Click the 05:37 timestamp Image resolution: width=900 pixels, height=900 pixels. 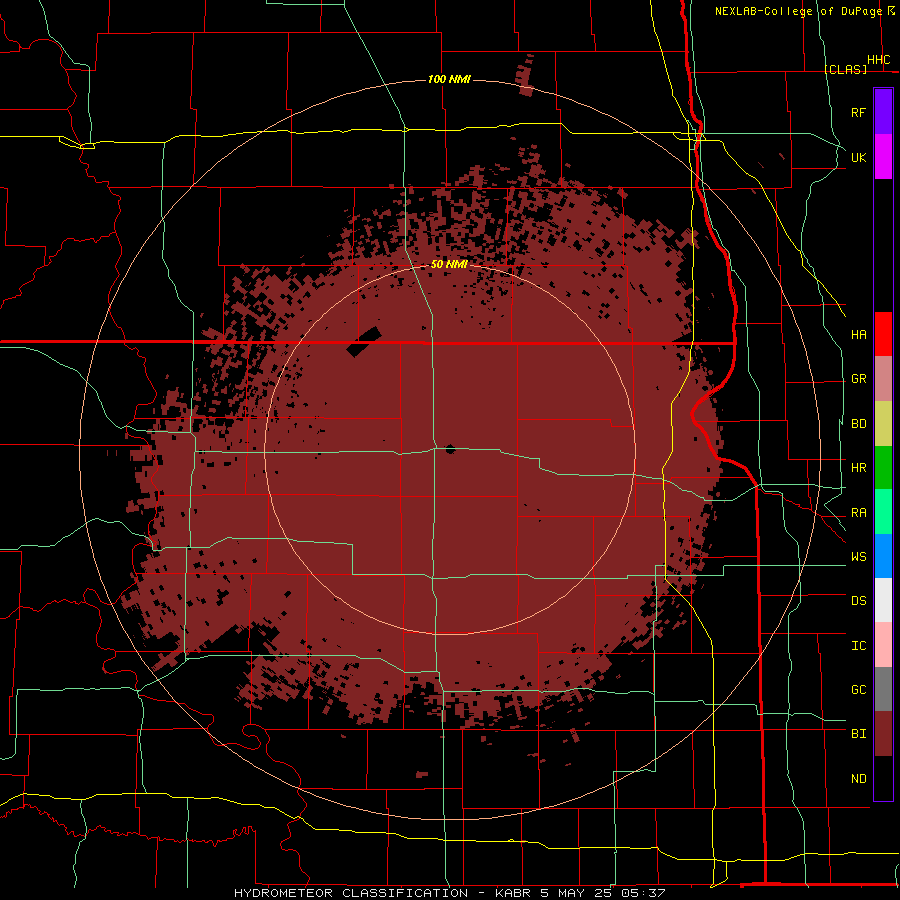[x=646, y=893]
